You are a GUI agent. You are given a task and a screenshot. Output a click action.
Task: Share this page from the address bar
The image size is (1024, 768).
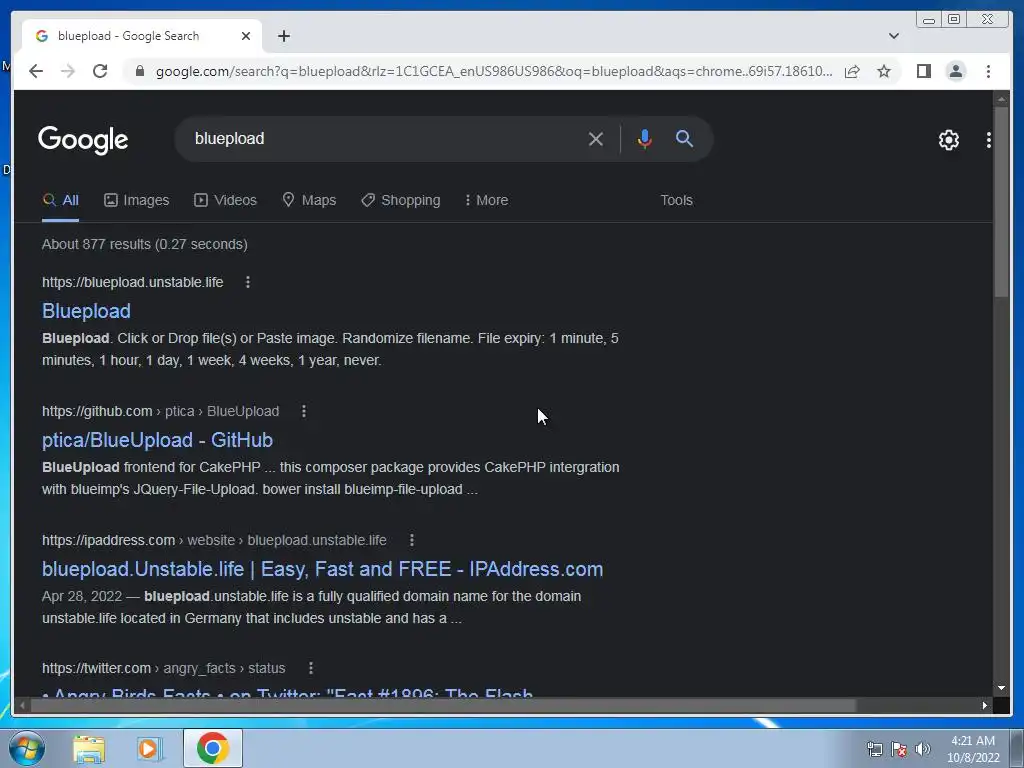point(852,71)
